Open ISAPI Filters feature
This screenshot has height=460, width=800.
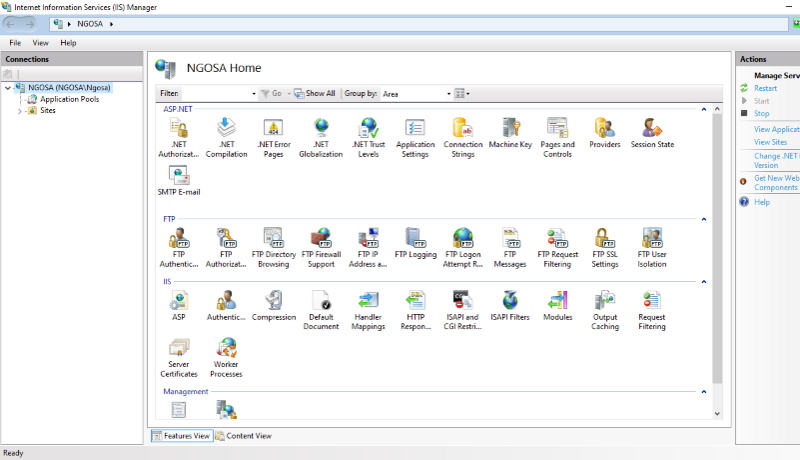point(510,305)
